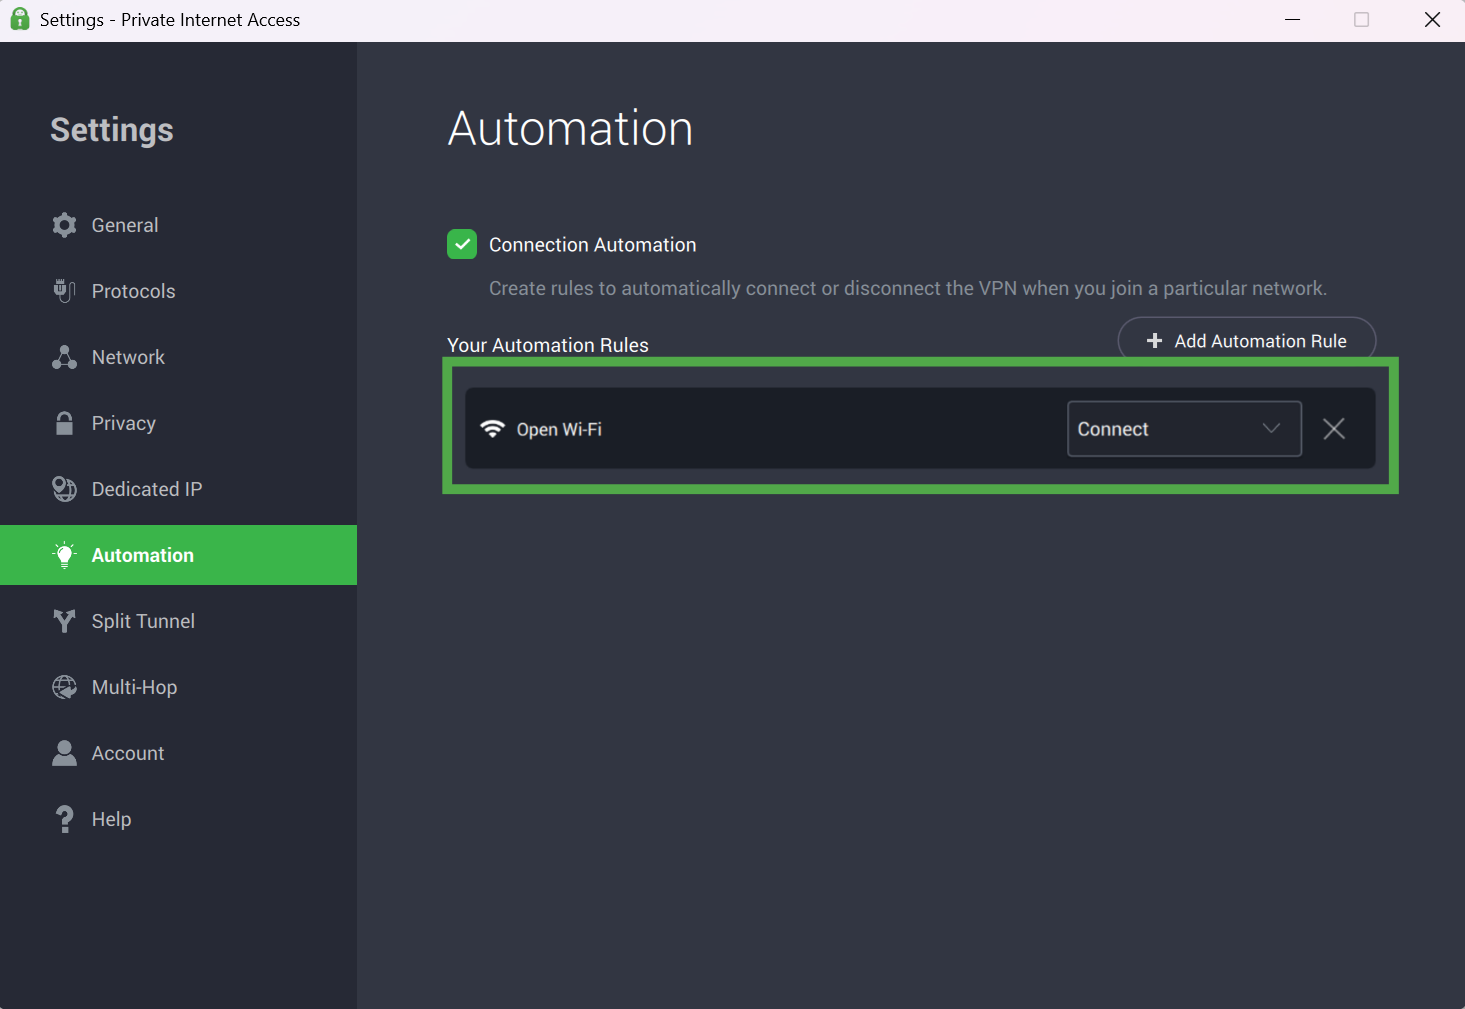Open the Dedicated IP settings label
The height and width of the screenshot is (1009, 1465).
click(x=147, y=489)
